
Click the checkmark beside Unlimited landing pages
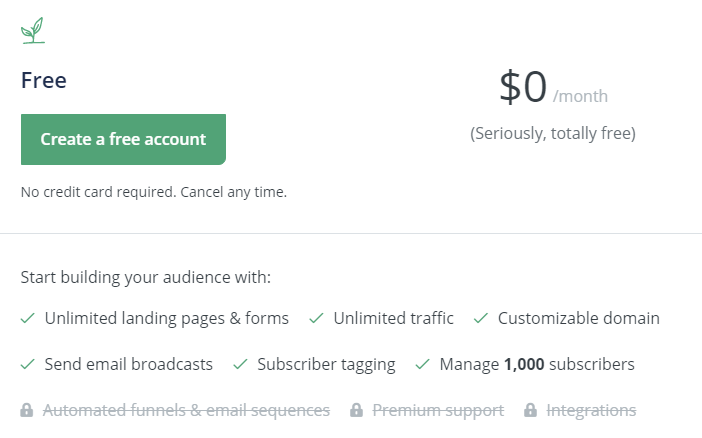[x=28, y=319]
